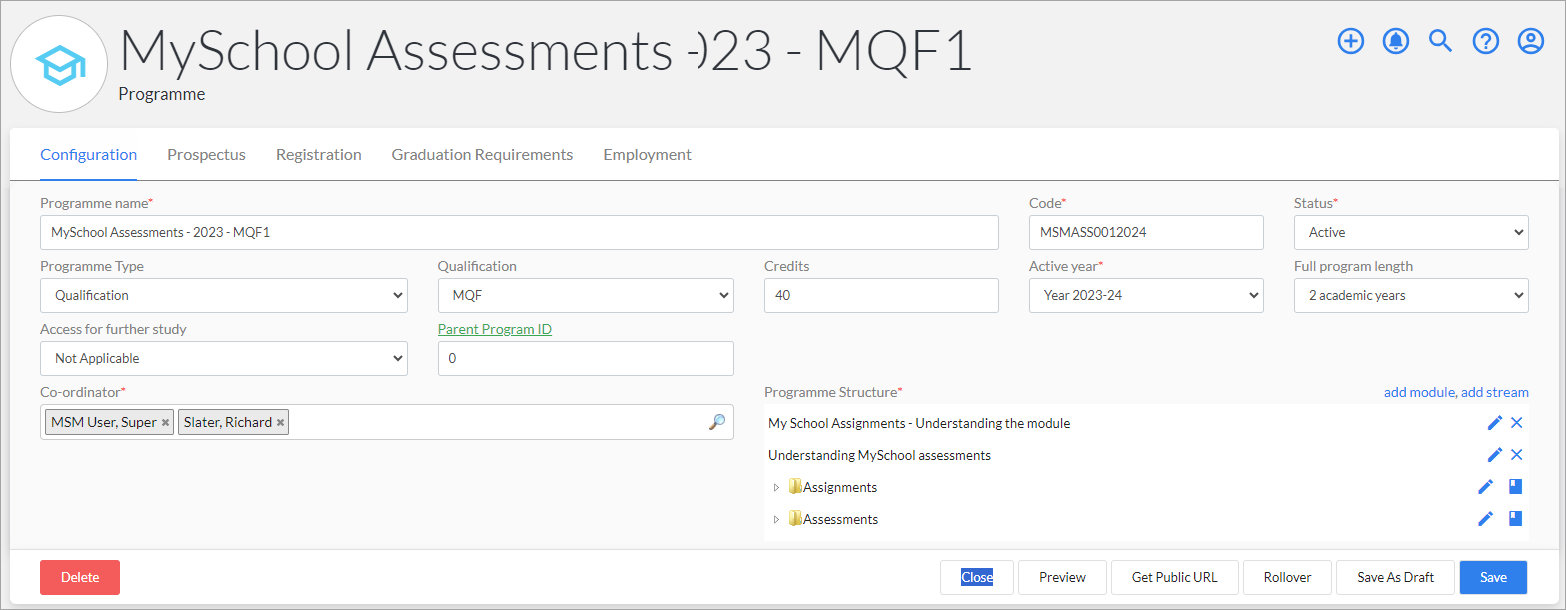
Task: Click My School Assignments - Understanding the module text
Action: [919, 423]
